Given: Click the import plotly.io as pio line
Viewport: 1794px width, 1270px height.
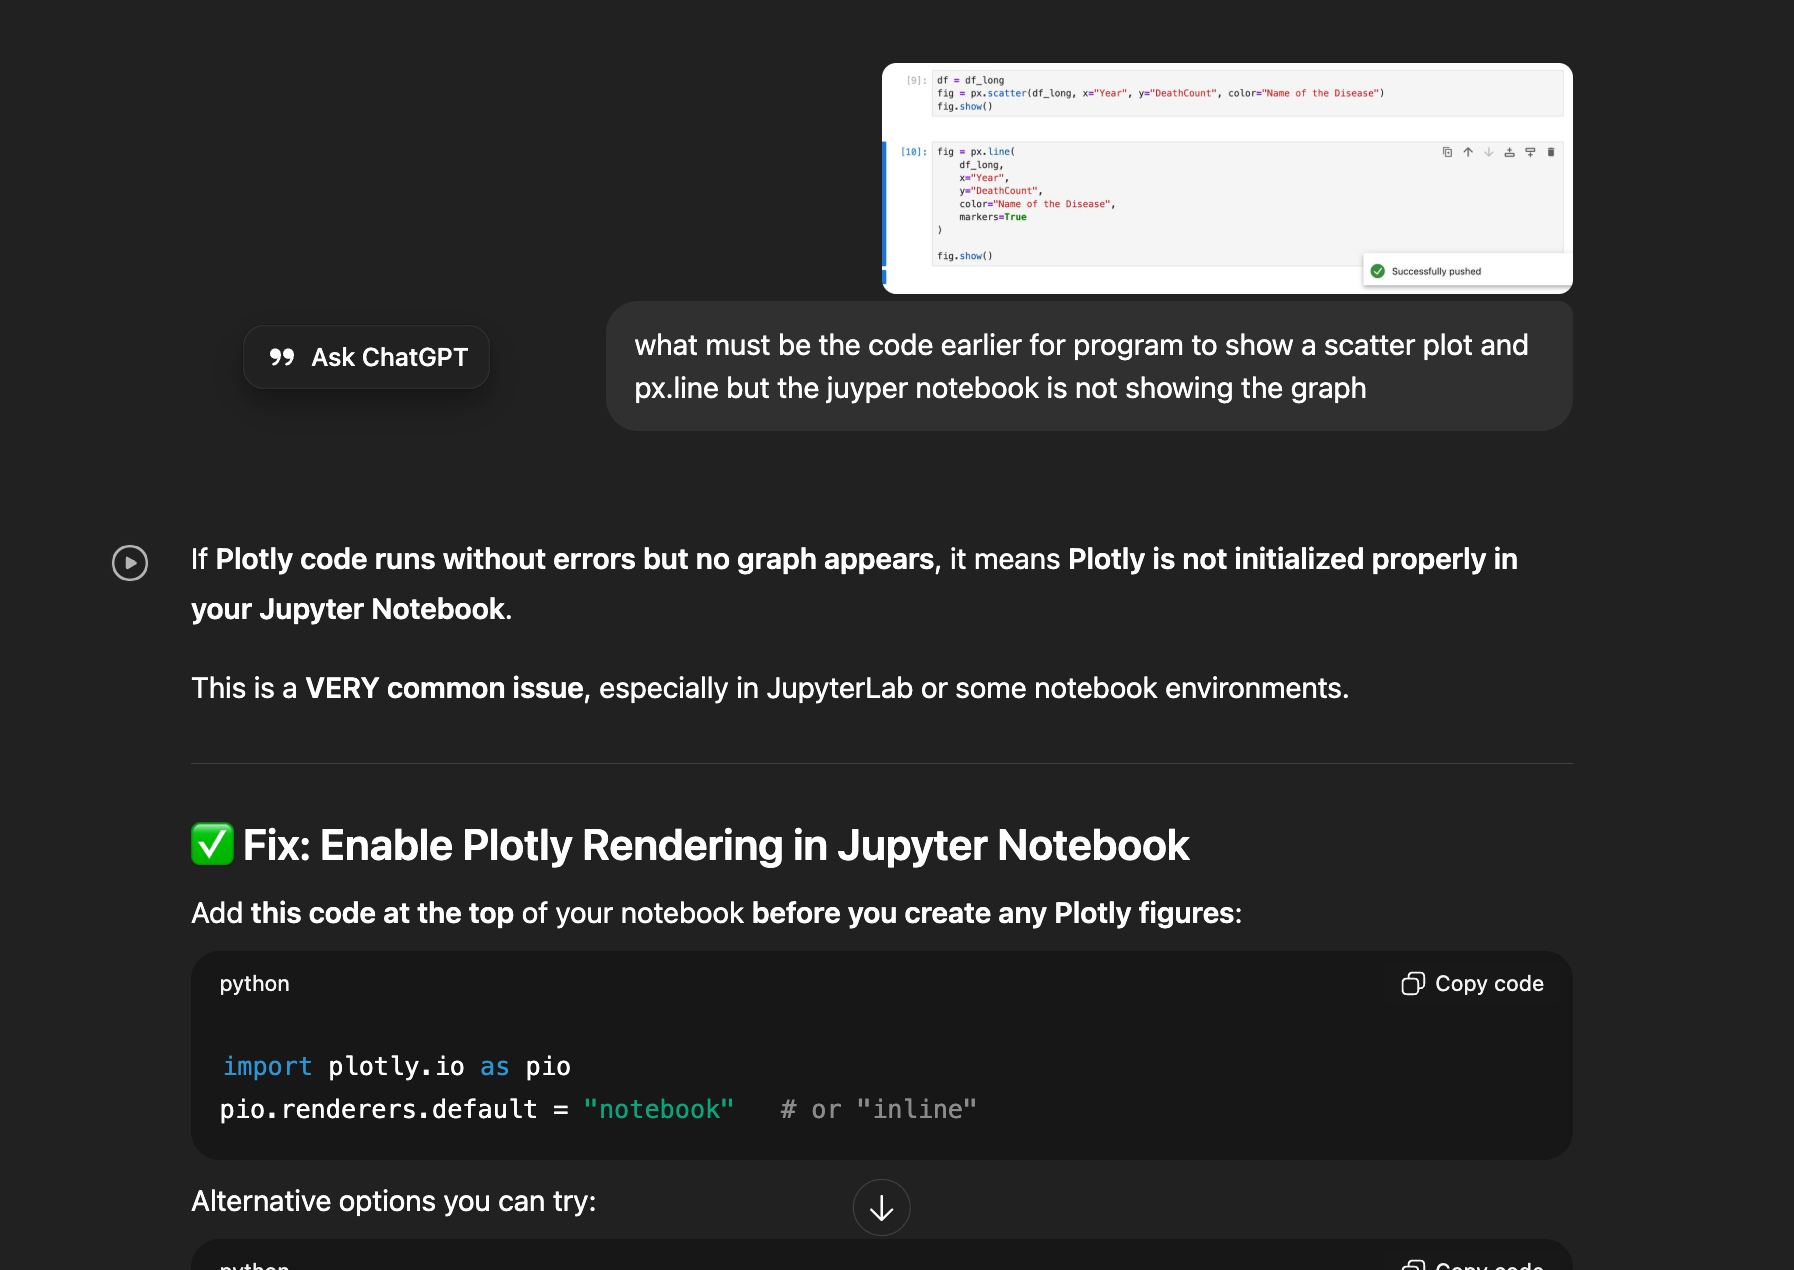Looking at the screenshot, I should 396,1067.
